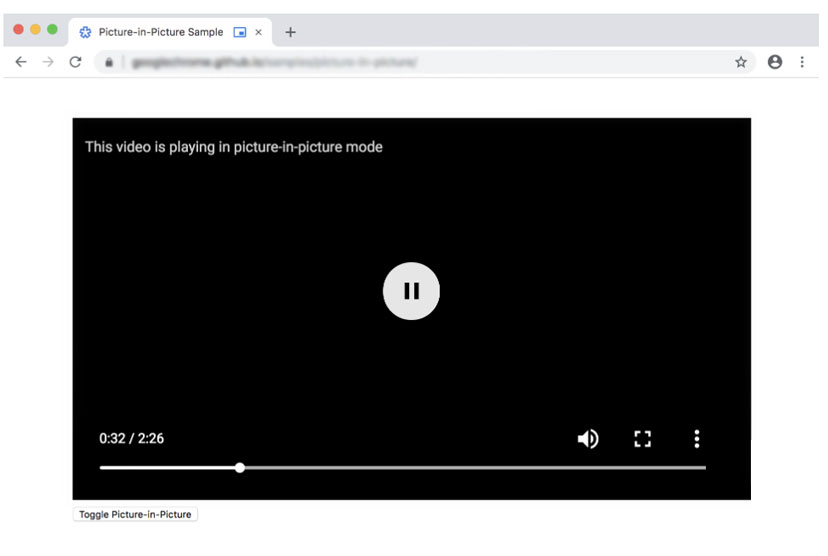Seek on the video progress track
This screenshot has width=828, height=556.
[403, 468]
